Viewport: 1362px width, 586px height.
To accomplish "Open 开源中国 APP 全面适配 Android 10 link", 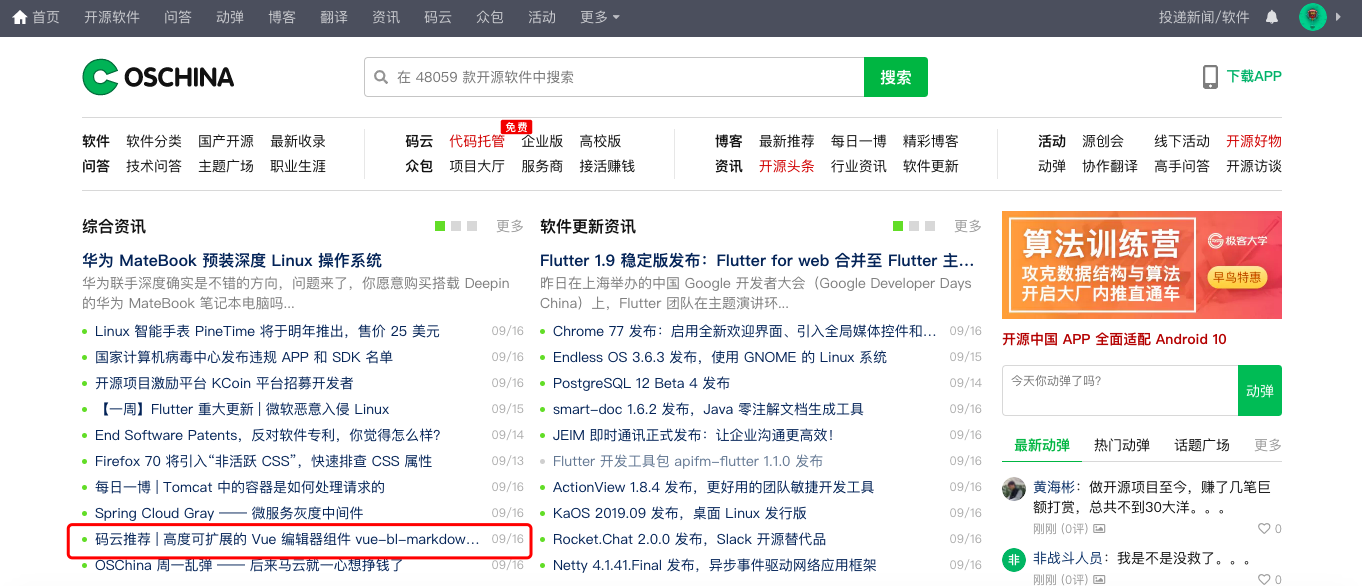I will pyautogui.click(x=1114, y=339).
